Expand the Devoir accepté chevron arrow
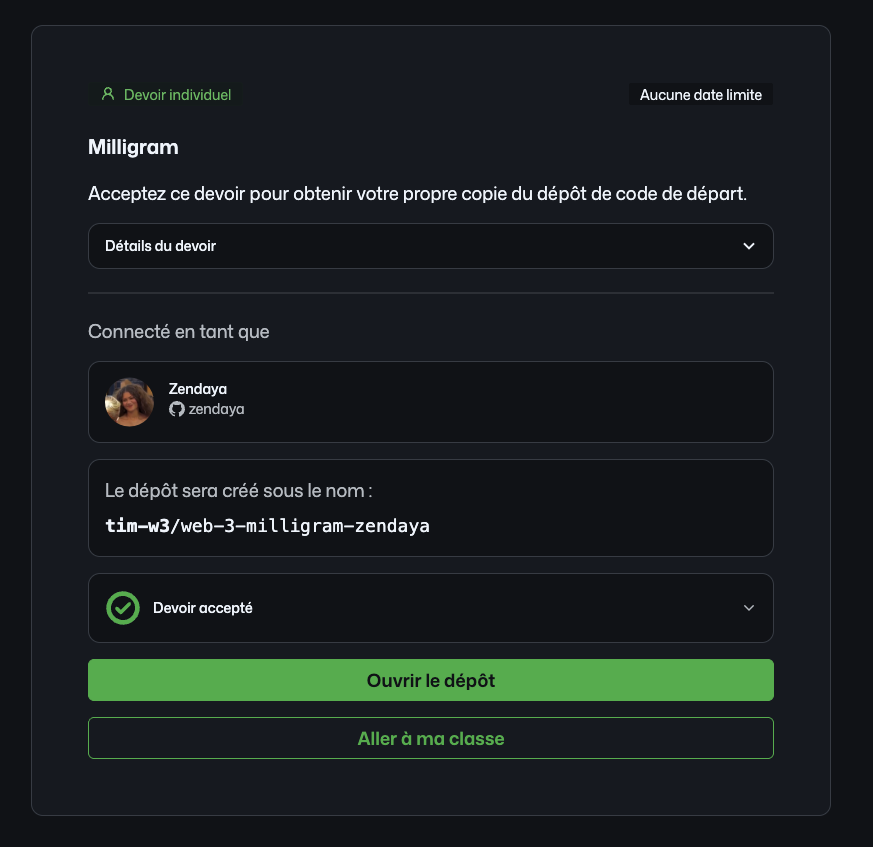The image size is (873, 847). [749, 608]
